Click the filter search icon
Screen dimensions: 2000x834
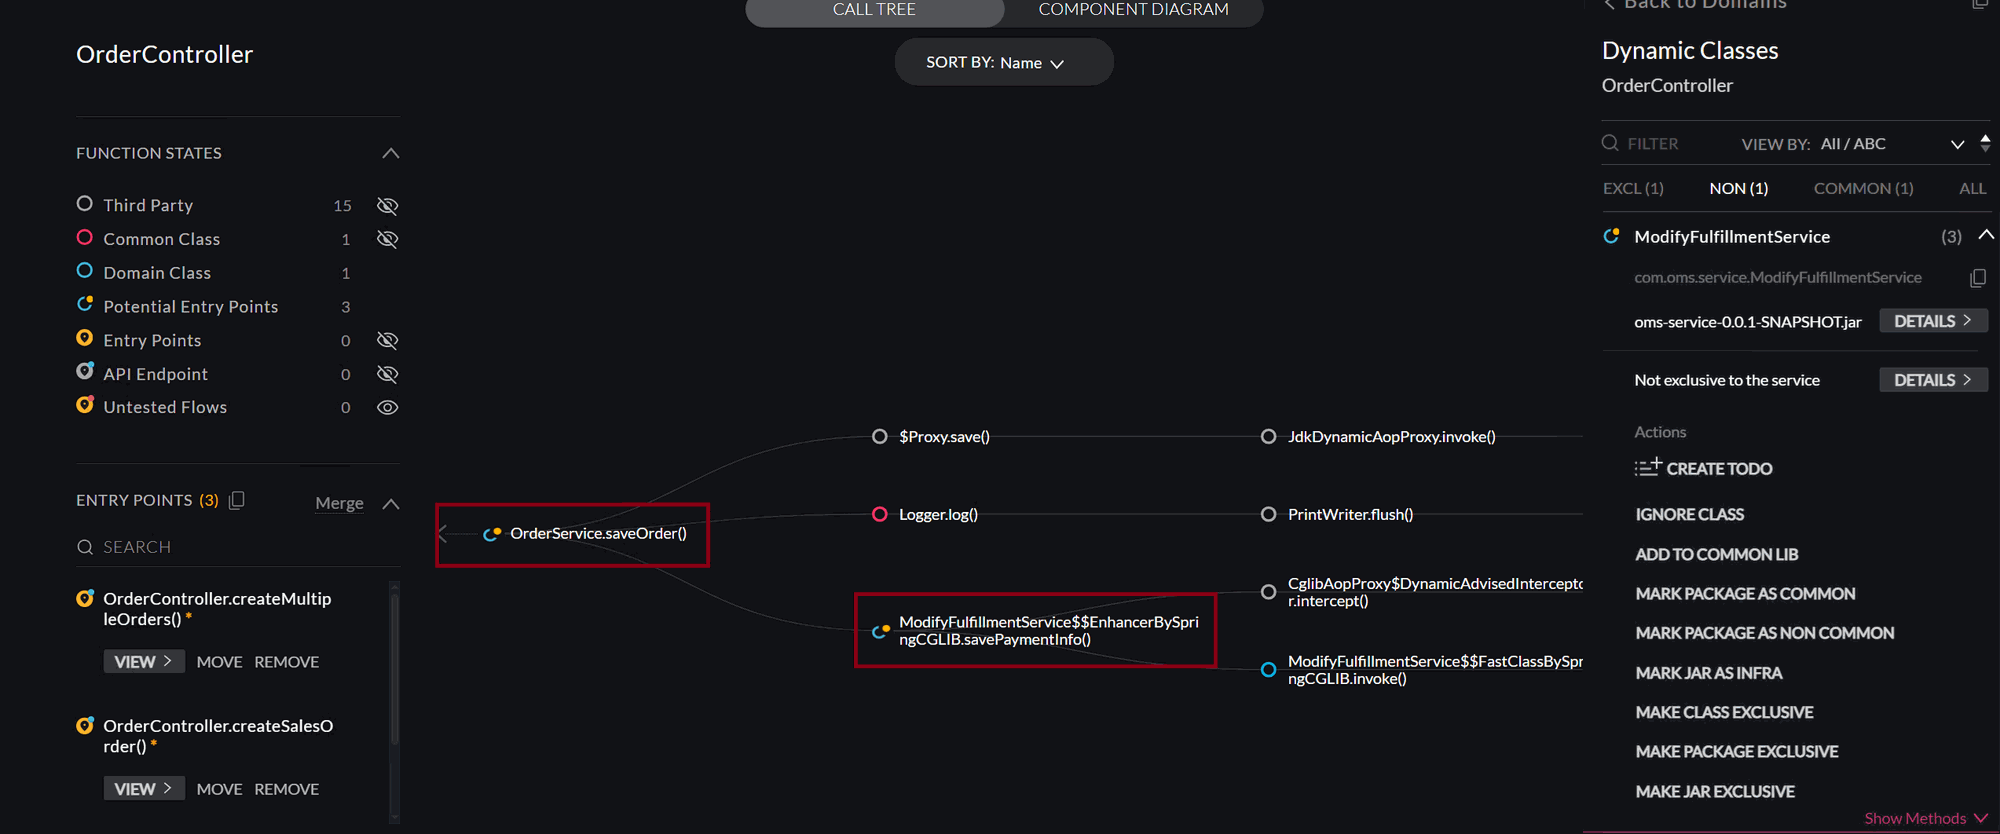point(1610,143)
